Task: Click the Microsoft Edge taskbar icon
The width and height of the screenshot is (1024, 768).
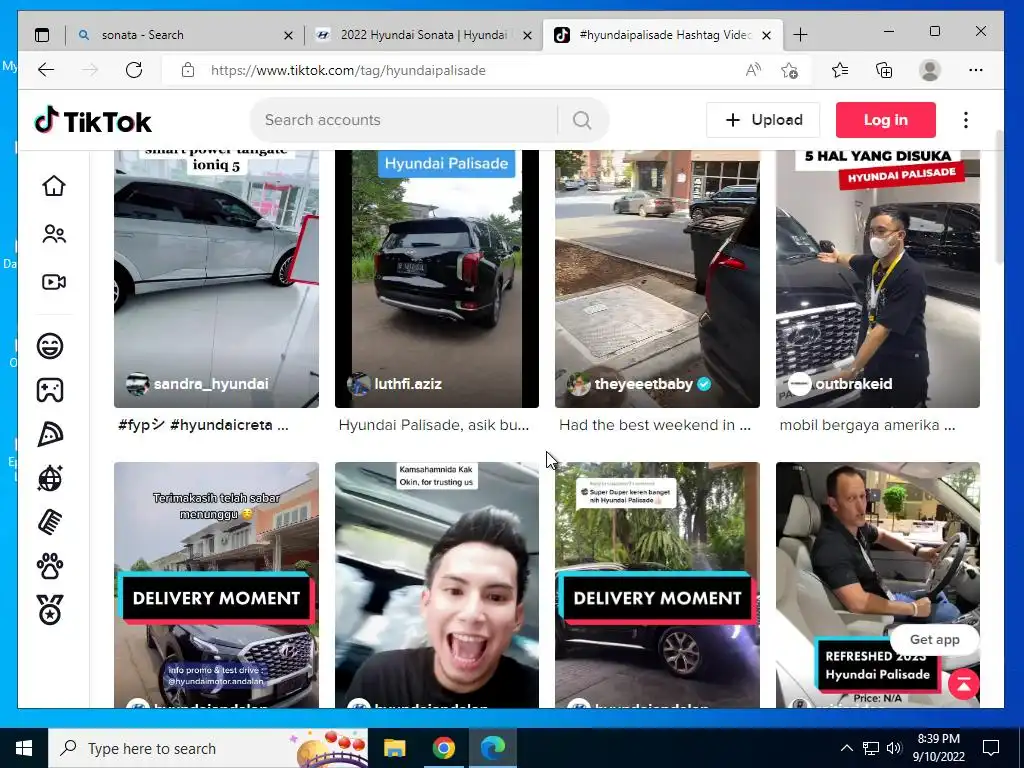Action: (492, 748)
